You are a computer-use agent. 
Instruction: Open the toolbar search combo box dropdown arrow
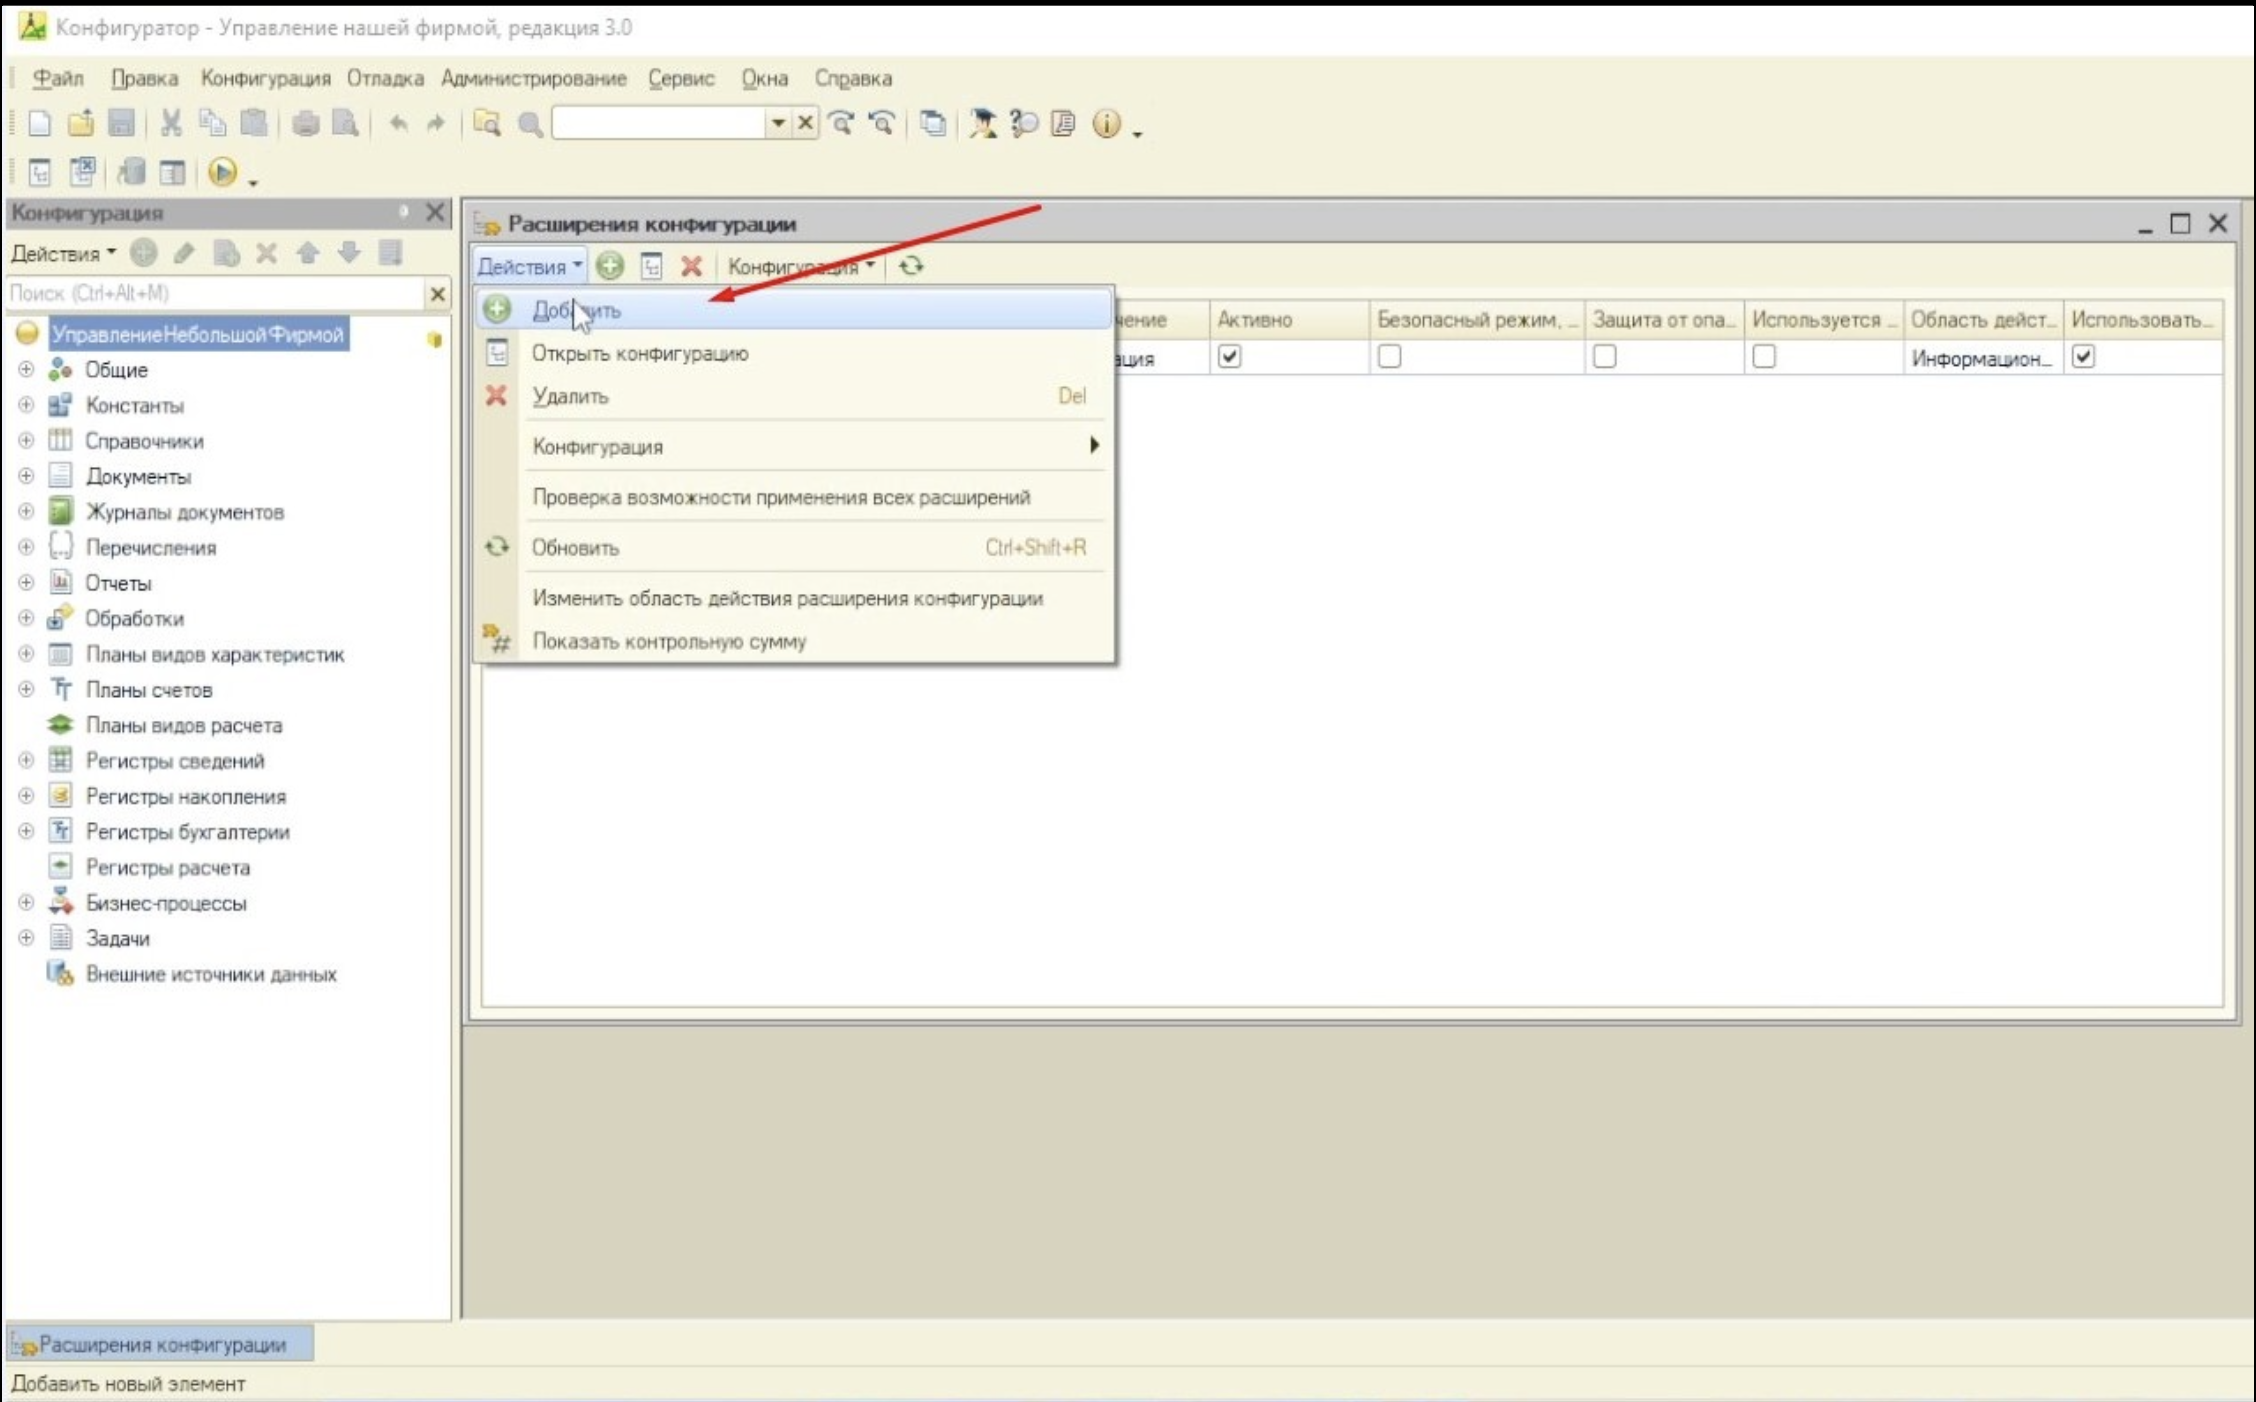click(777, 123)
